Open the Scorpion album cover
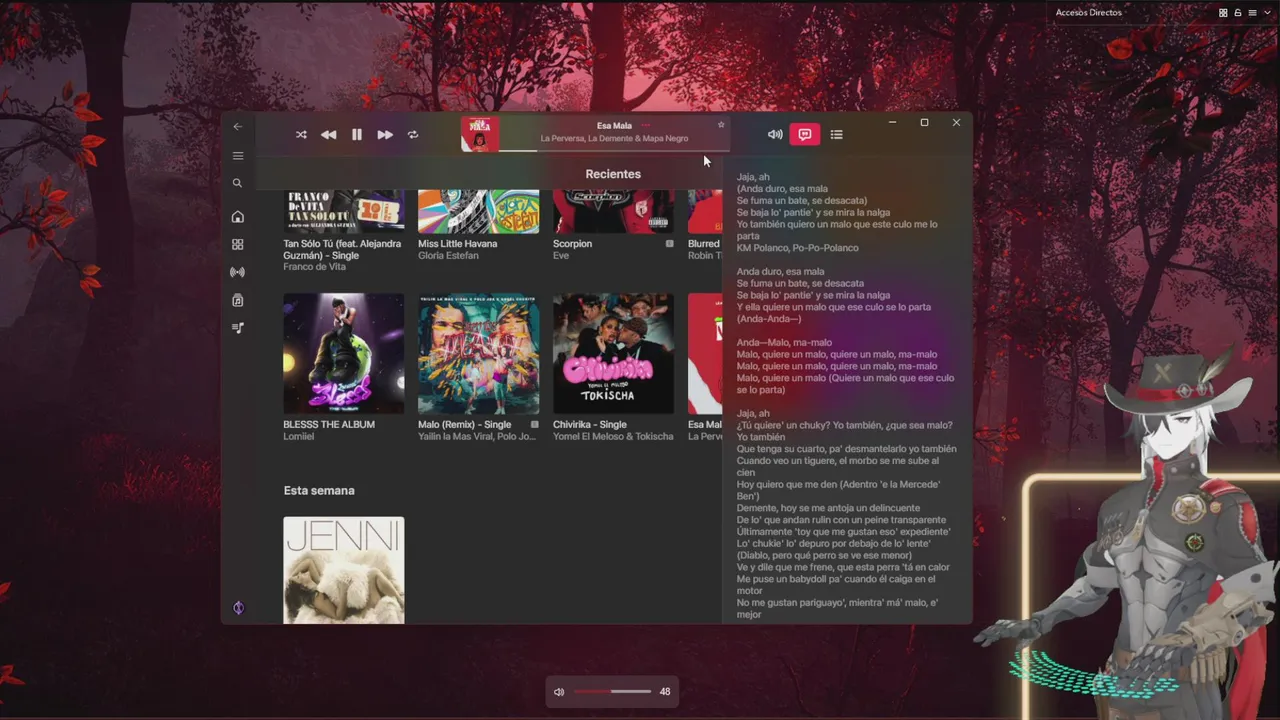Viewport: 1280px width, 720px height. coord(613,211)
